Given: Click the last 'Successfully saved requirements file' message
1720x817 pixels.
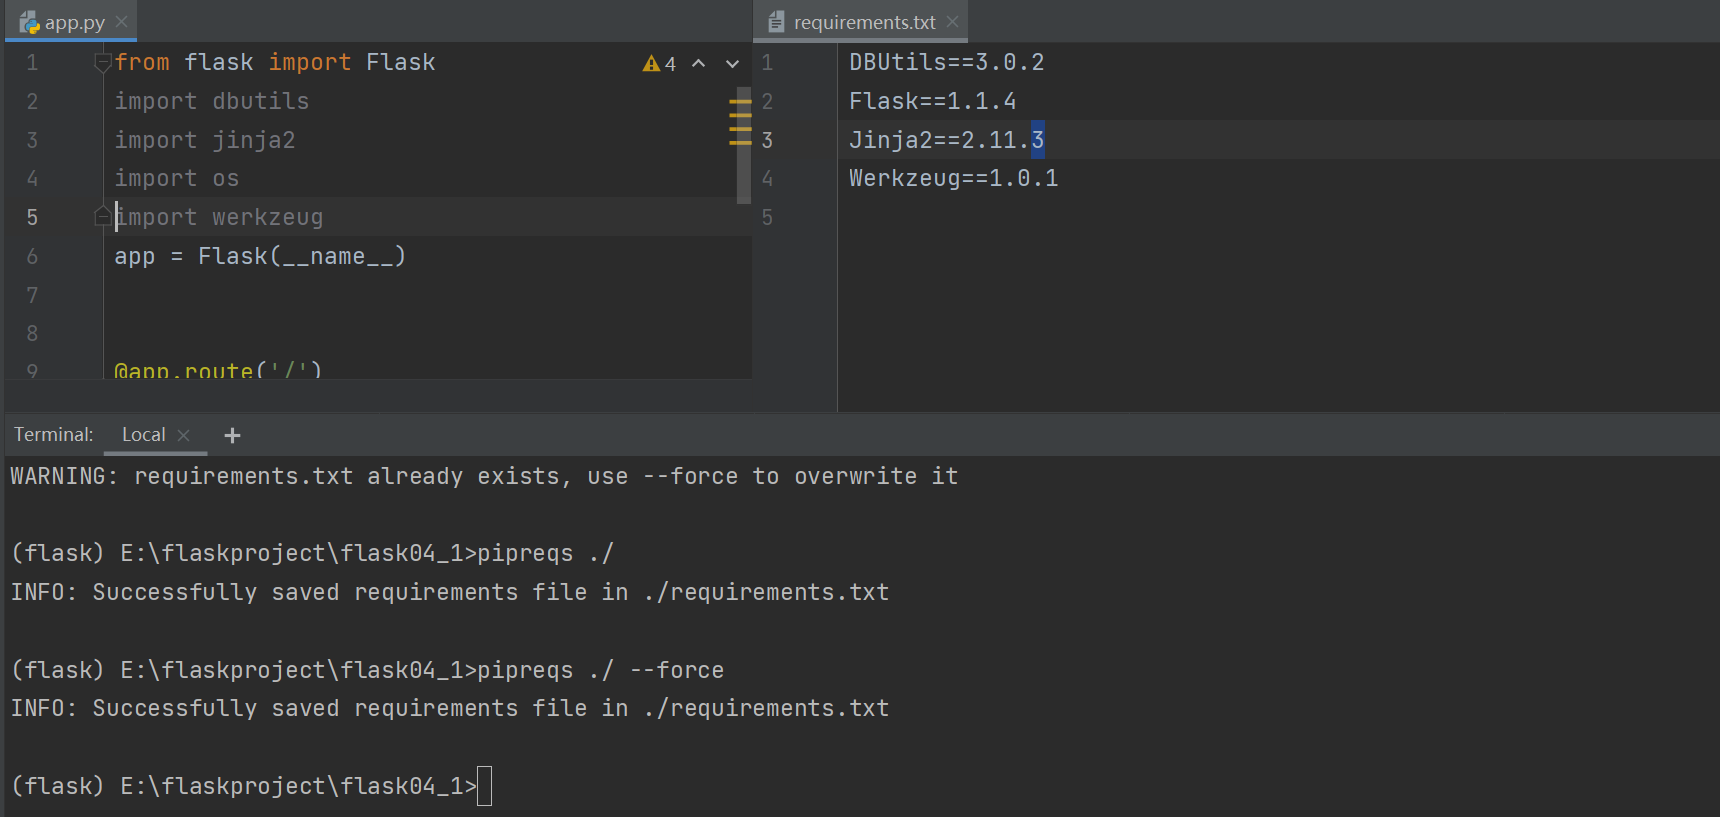Looking at the screenshot, I should pyautogui.click(x=450, y=708).
